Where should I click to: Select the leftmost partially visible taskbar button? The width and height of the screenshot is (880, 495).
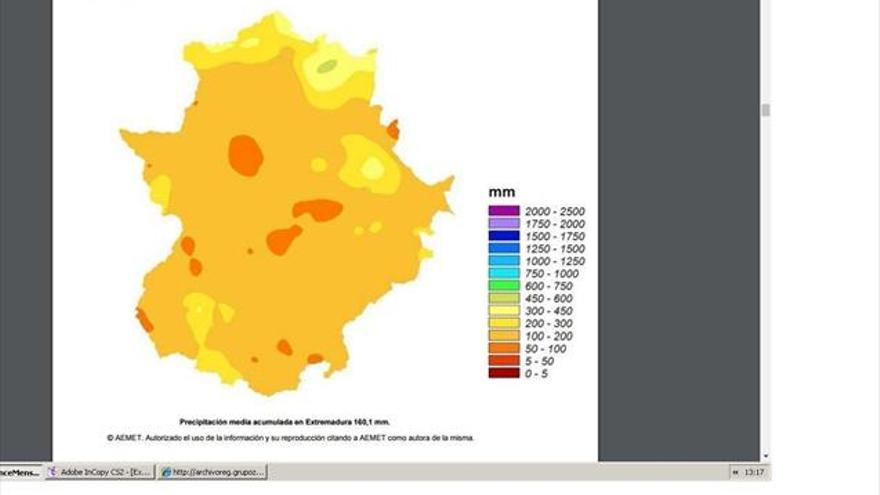click(x=20, y=472)
